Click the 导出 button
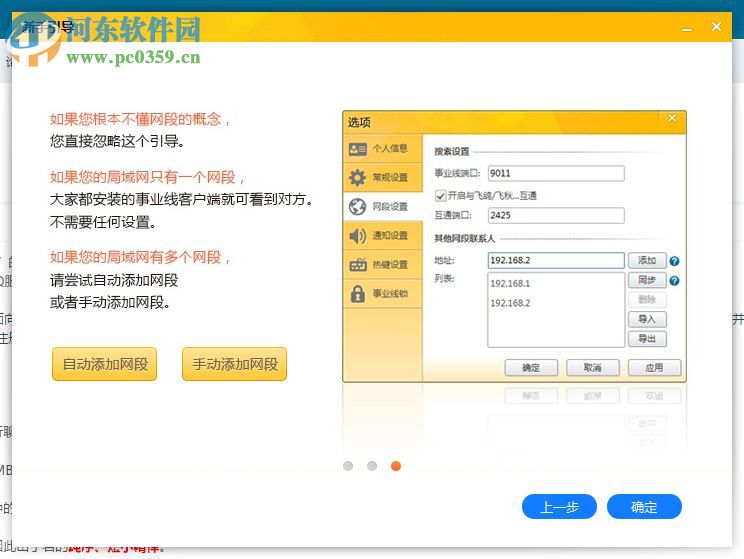Image resolution: width=744 pixels, height=559 pixels. [x=647, y=339]
